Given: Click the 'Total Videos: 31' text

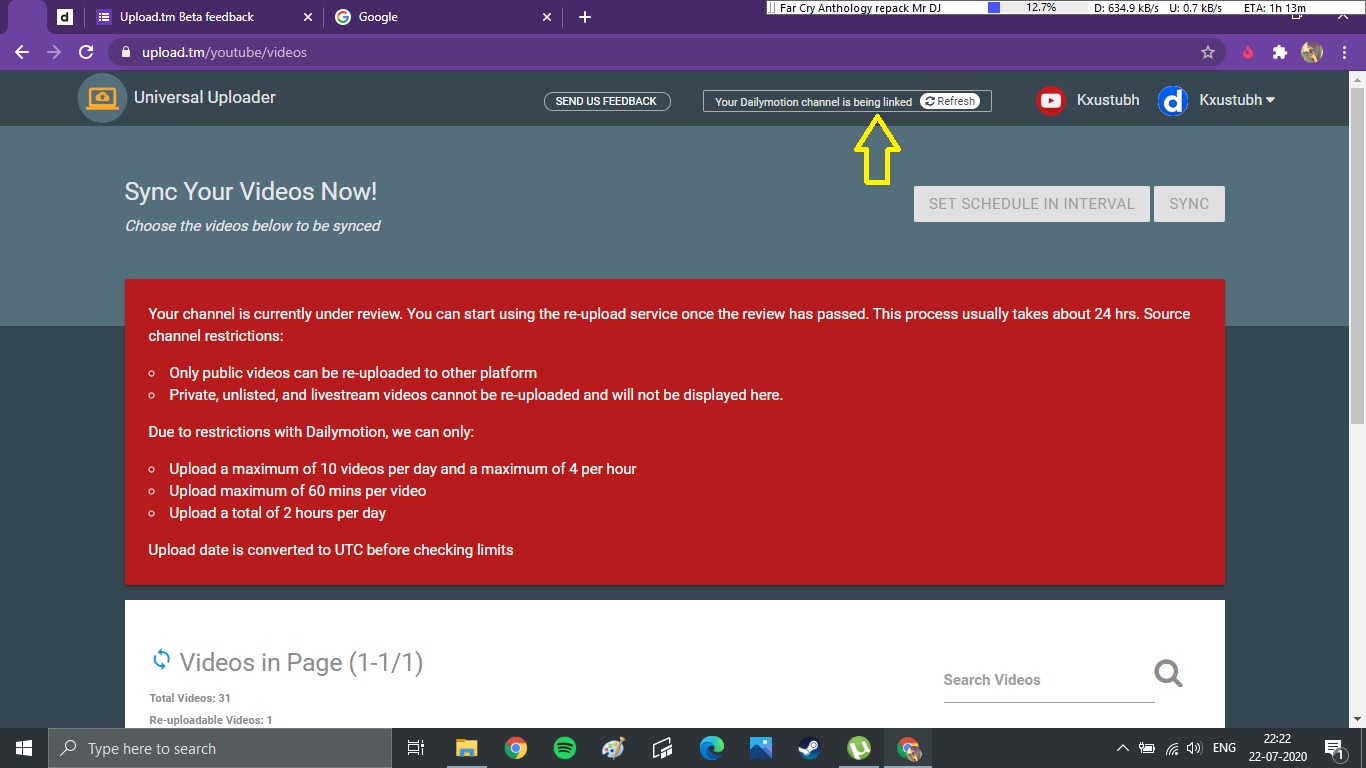Looking at the screenshot, I should tap(190, 698).
